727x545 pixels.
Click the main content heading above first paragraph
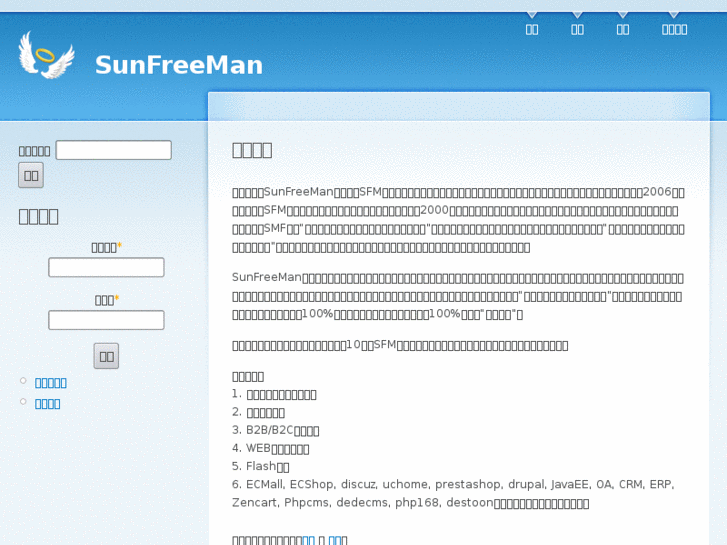pos(252,150)
